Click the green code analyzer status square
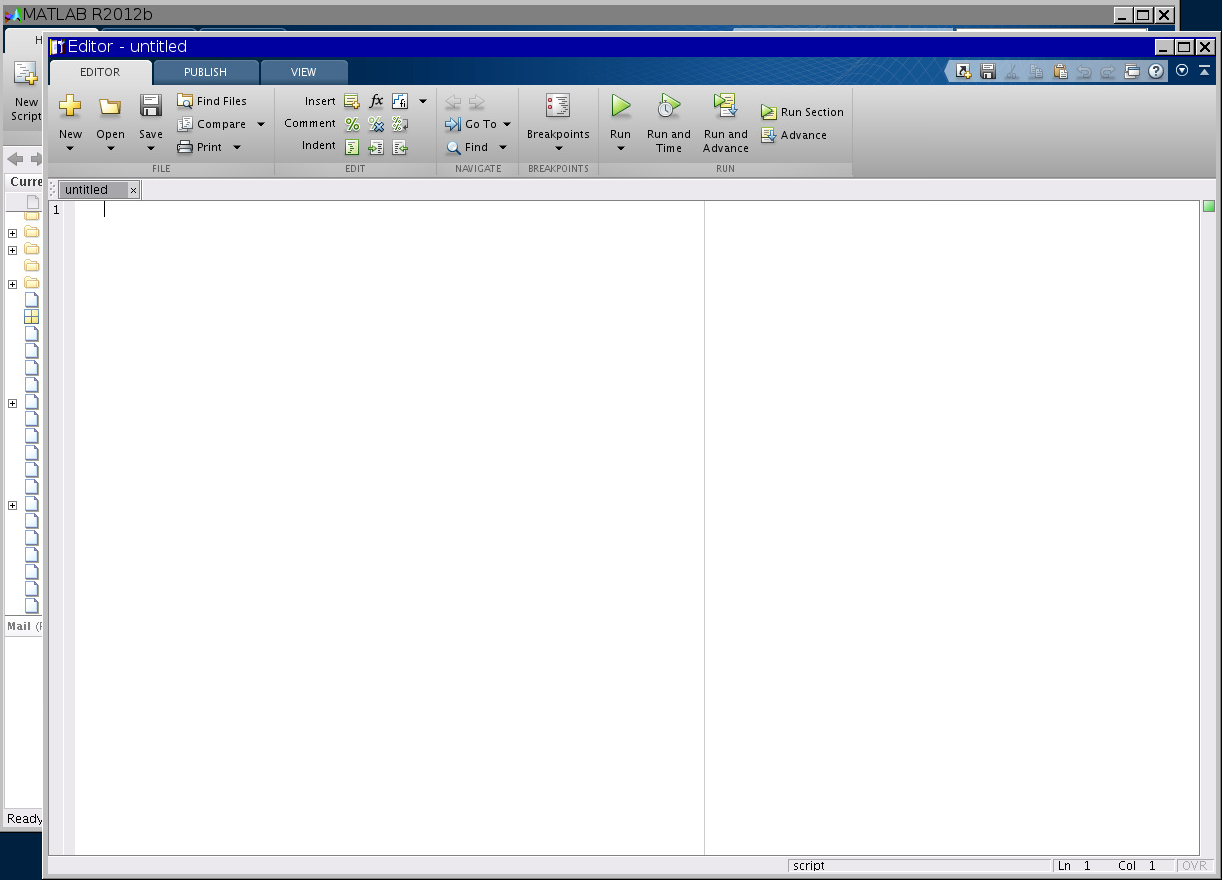Viewport: 1223px width, 880px height. point(1209,206)
